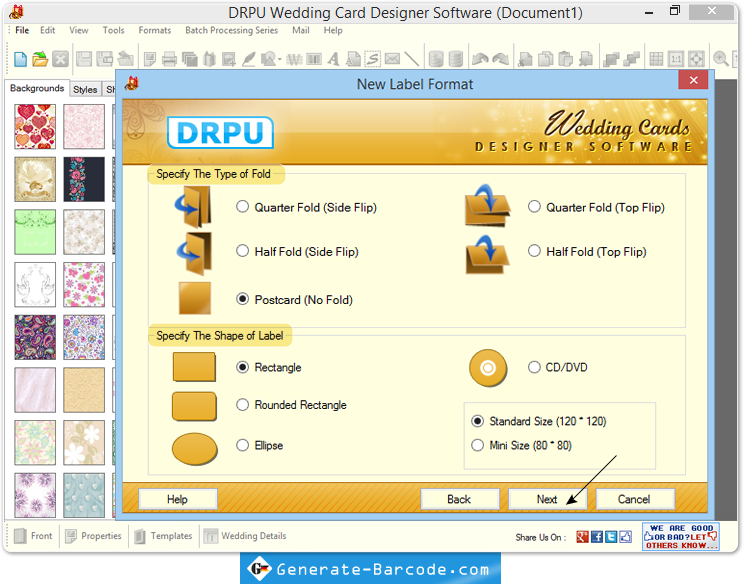Viewport: 744px width, 584px height.
Task: Click 'We are good or bad' feedback banner
Action: (680, 537)
